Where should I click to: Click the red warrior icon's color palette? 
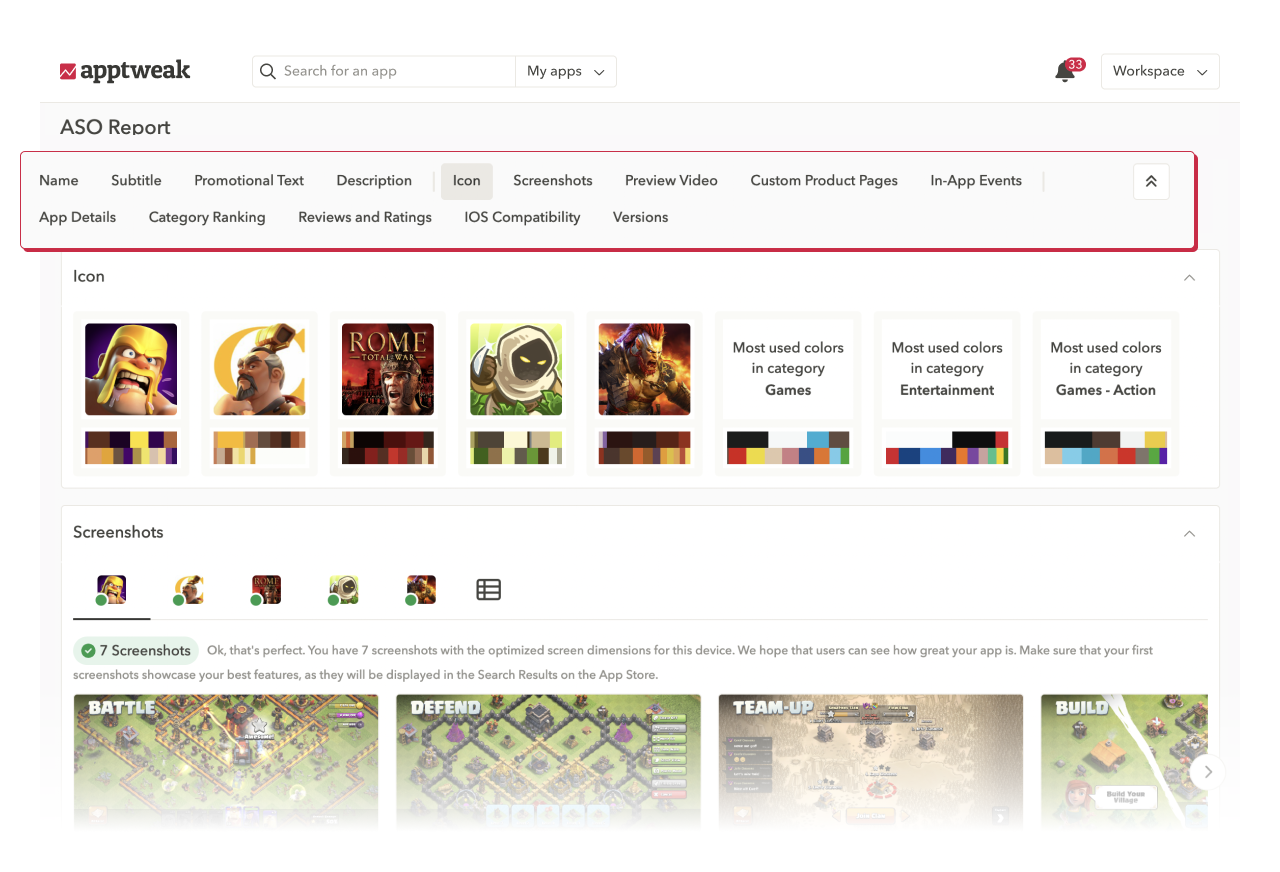(644, 448)
